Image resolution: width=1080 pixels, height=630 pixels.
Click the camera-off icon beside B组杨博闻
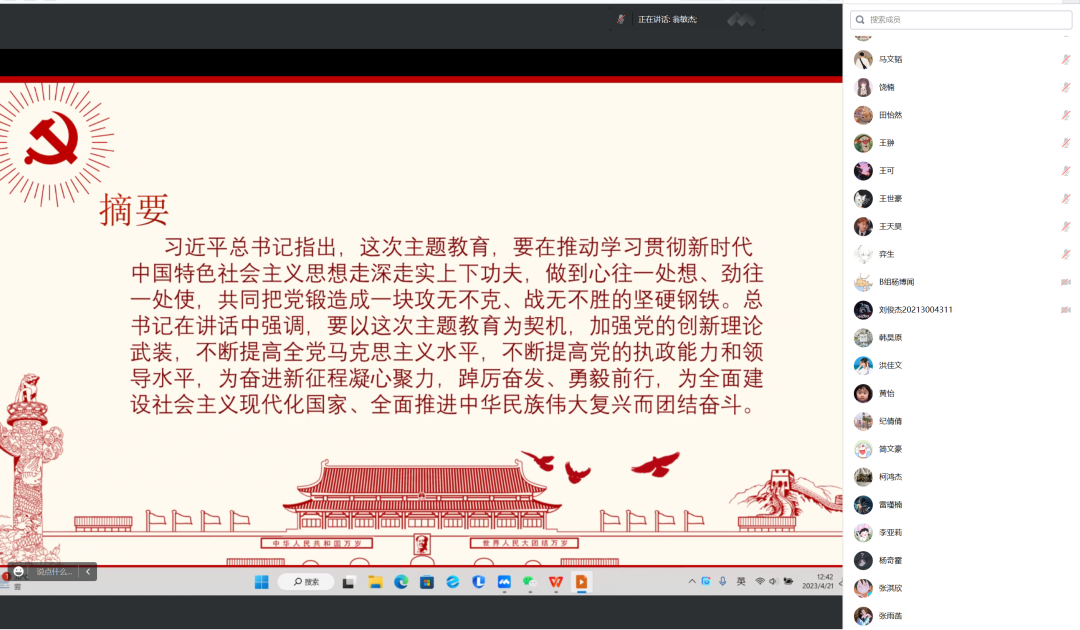tap(1066, 282)
